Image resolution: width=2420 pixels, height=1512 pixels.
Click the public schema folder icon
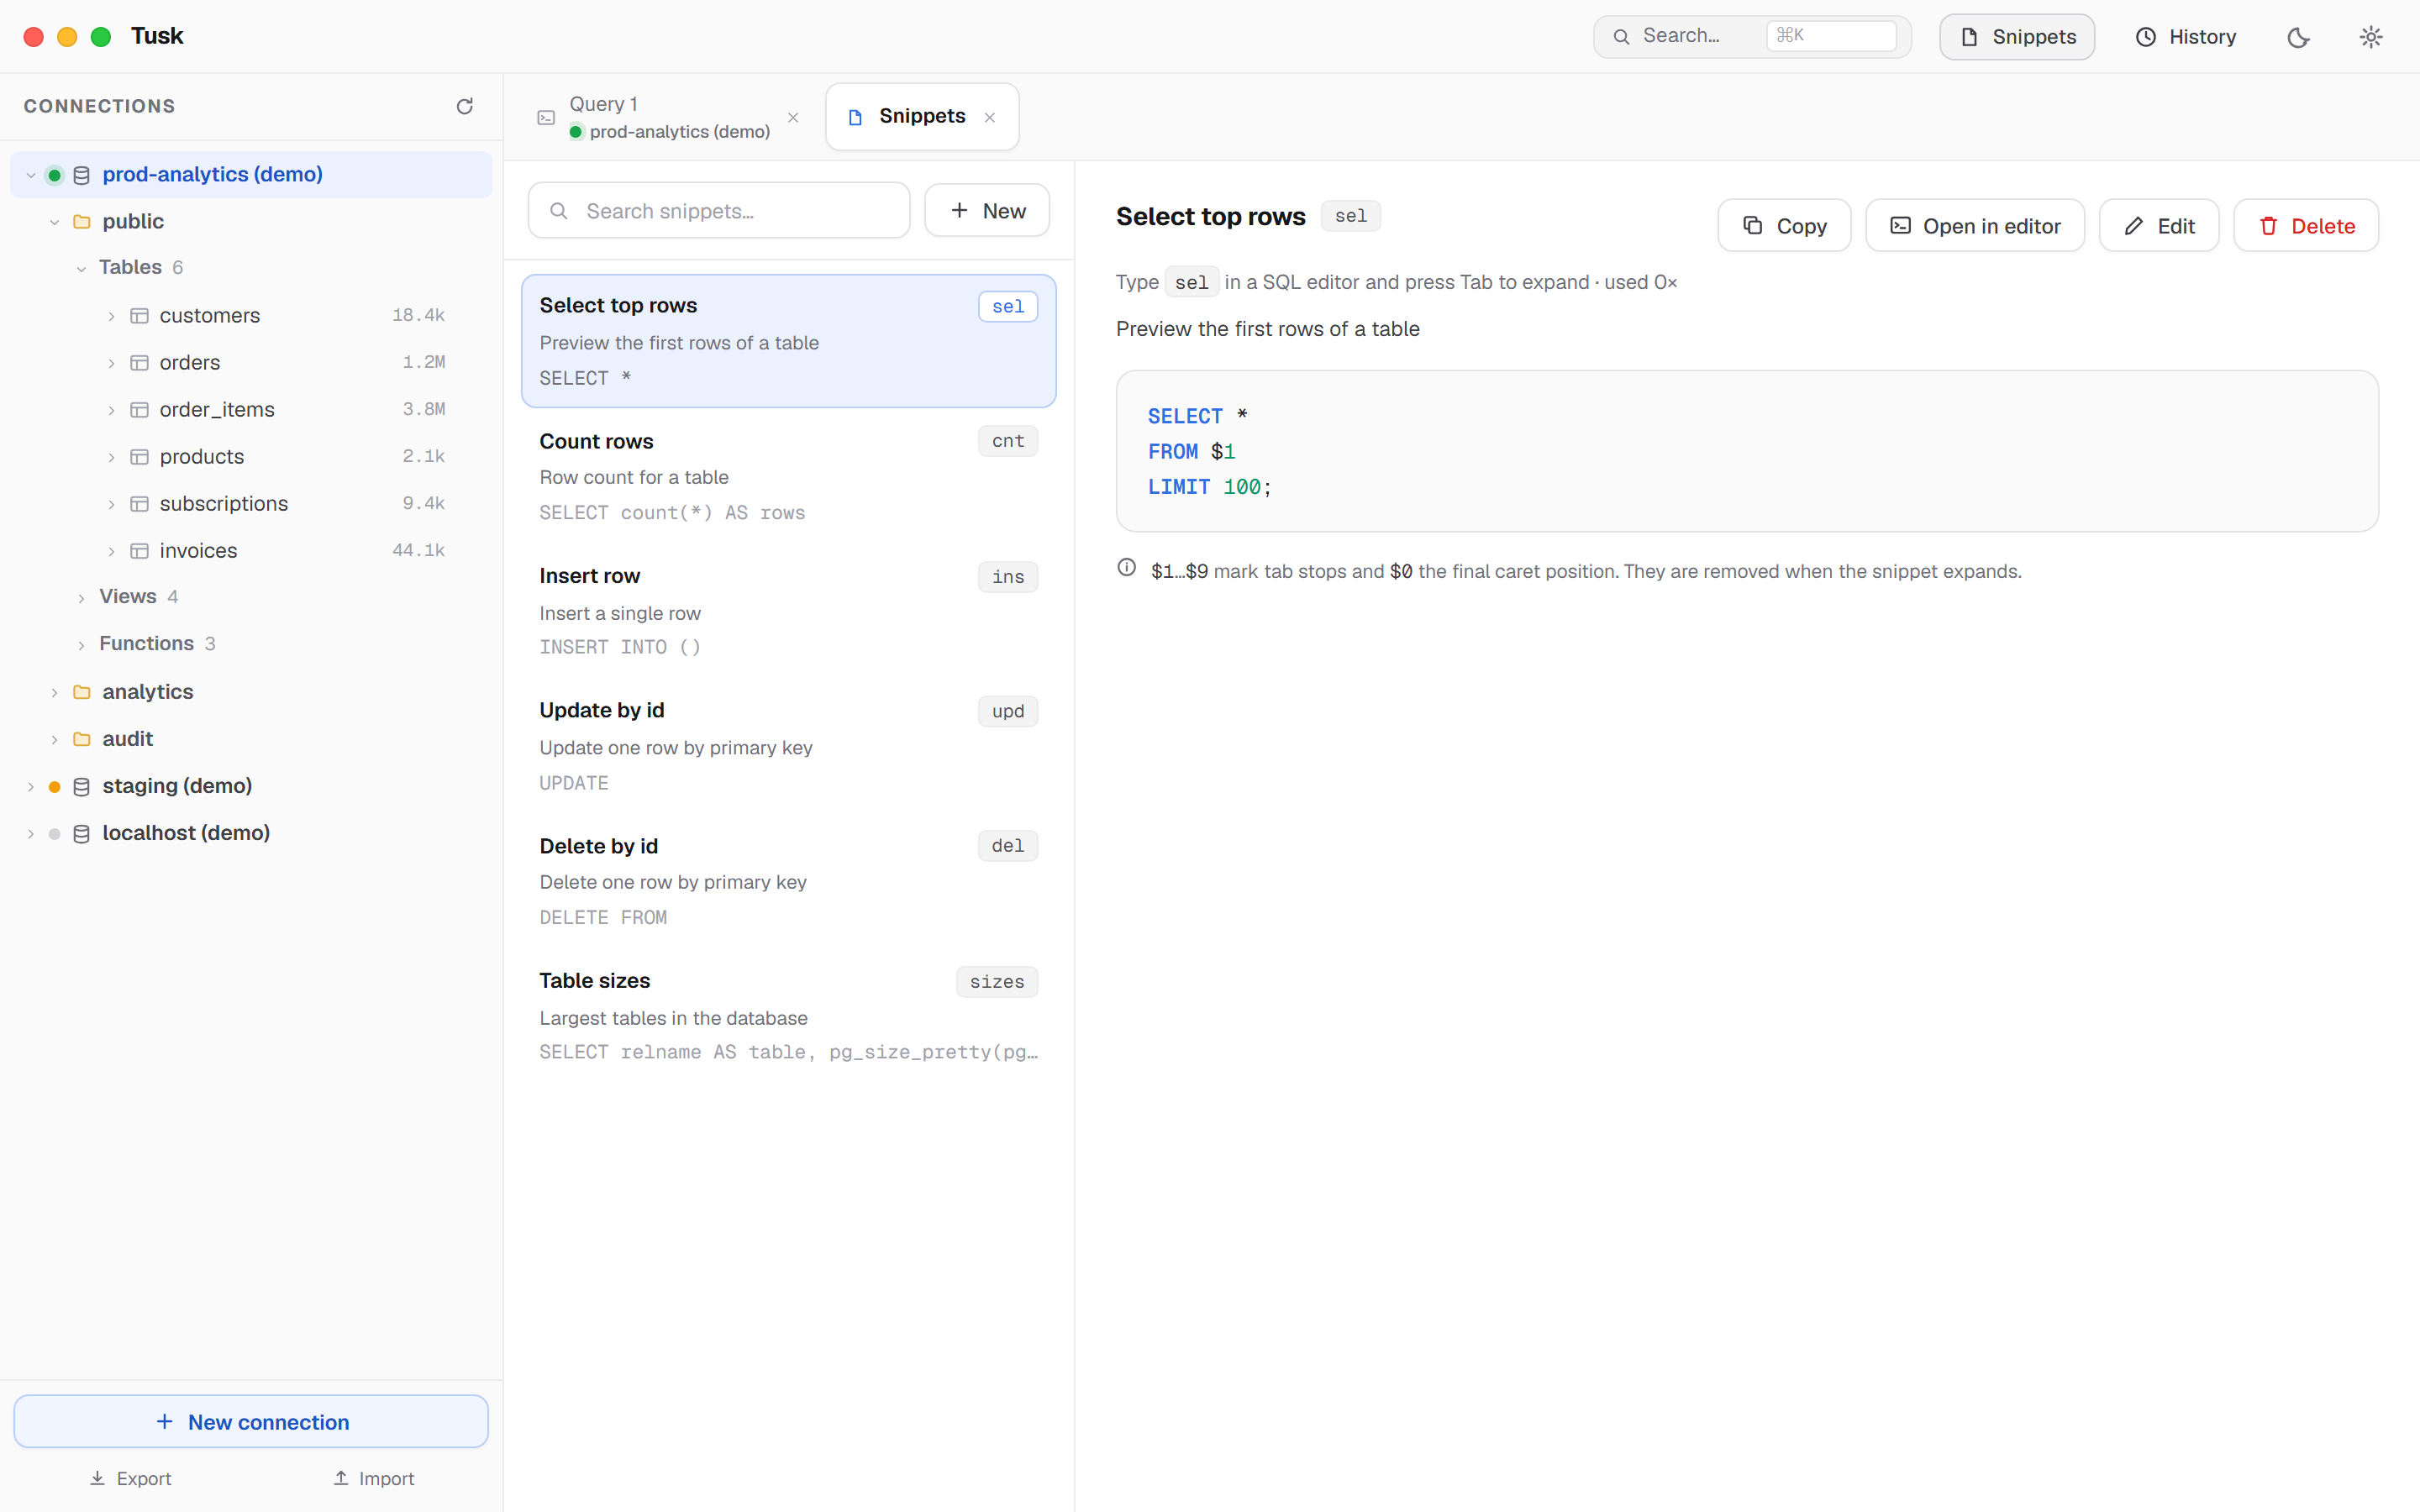[82, 222]
